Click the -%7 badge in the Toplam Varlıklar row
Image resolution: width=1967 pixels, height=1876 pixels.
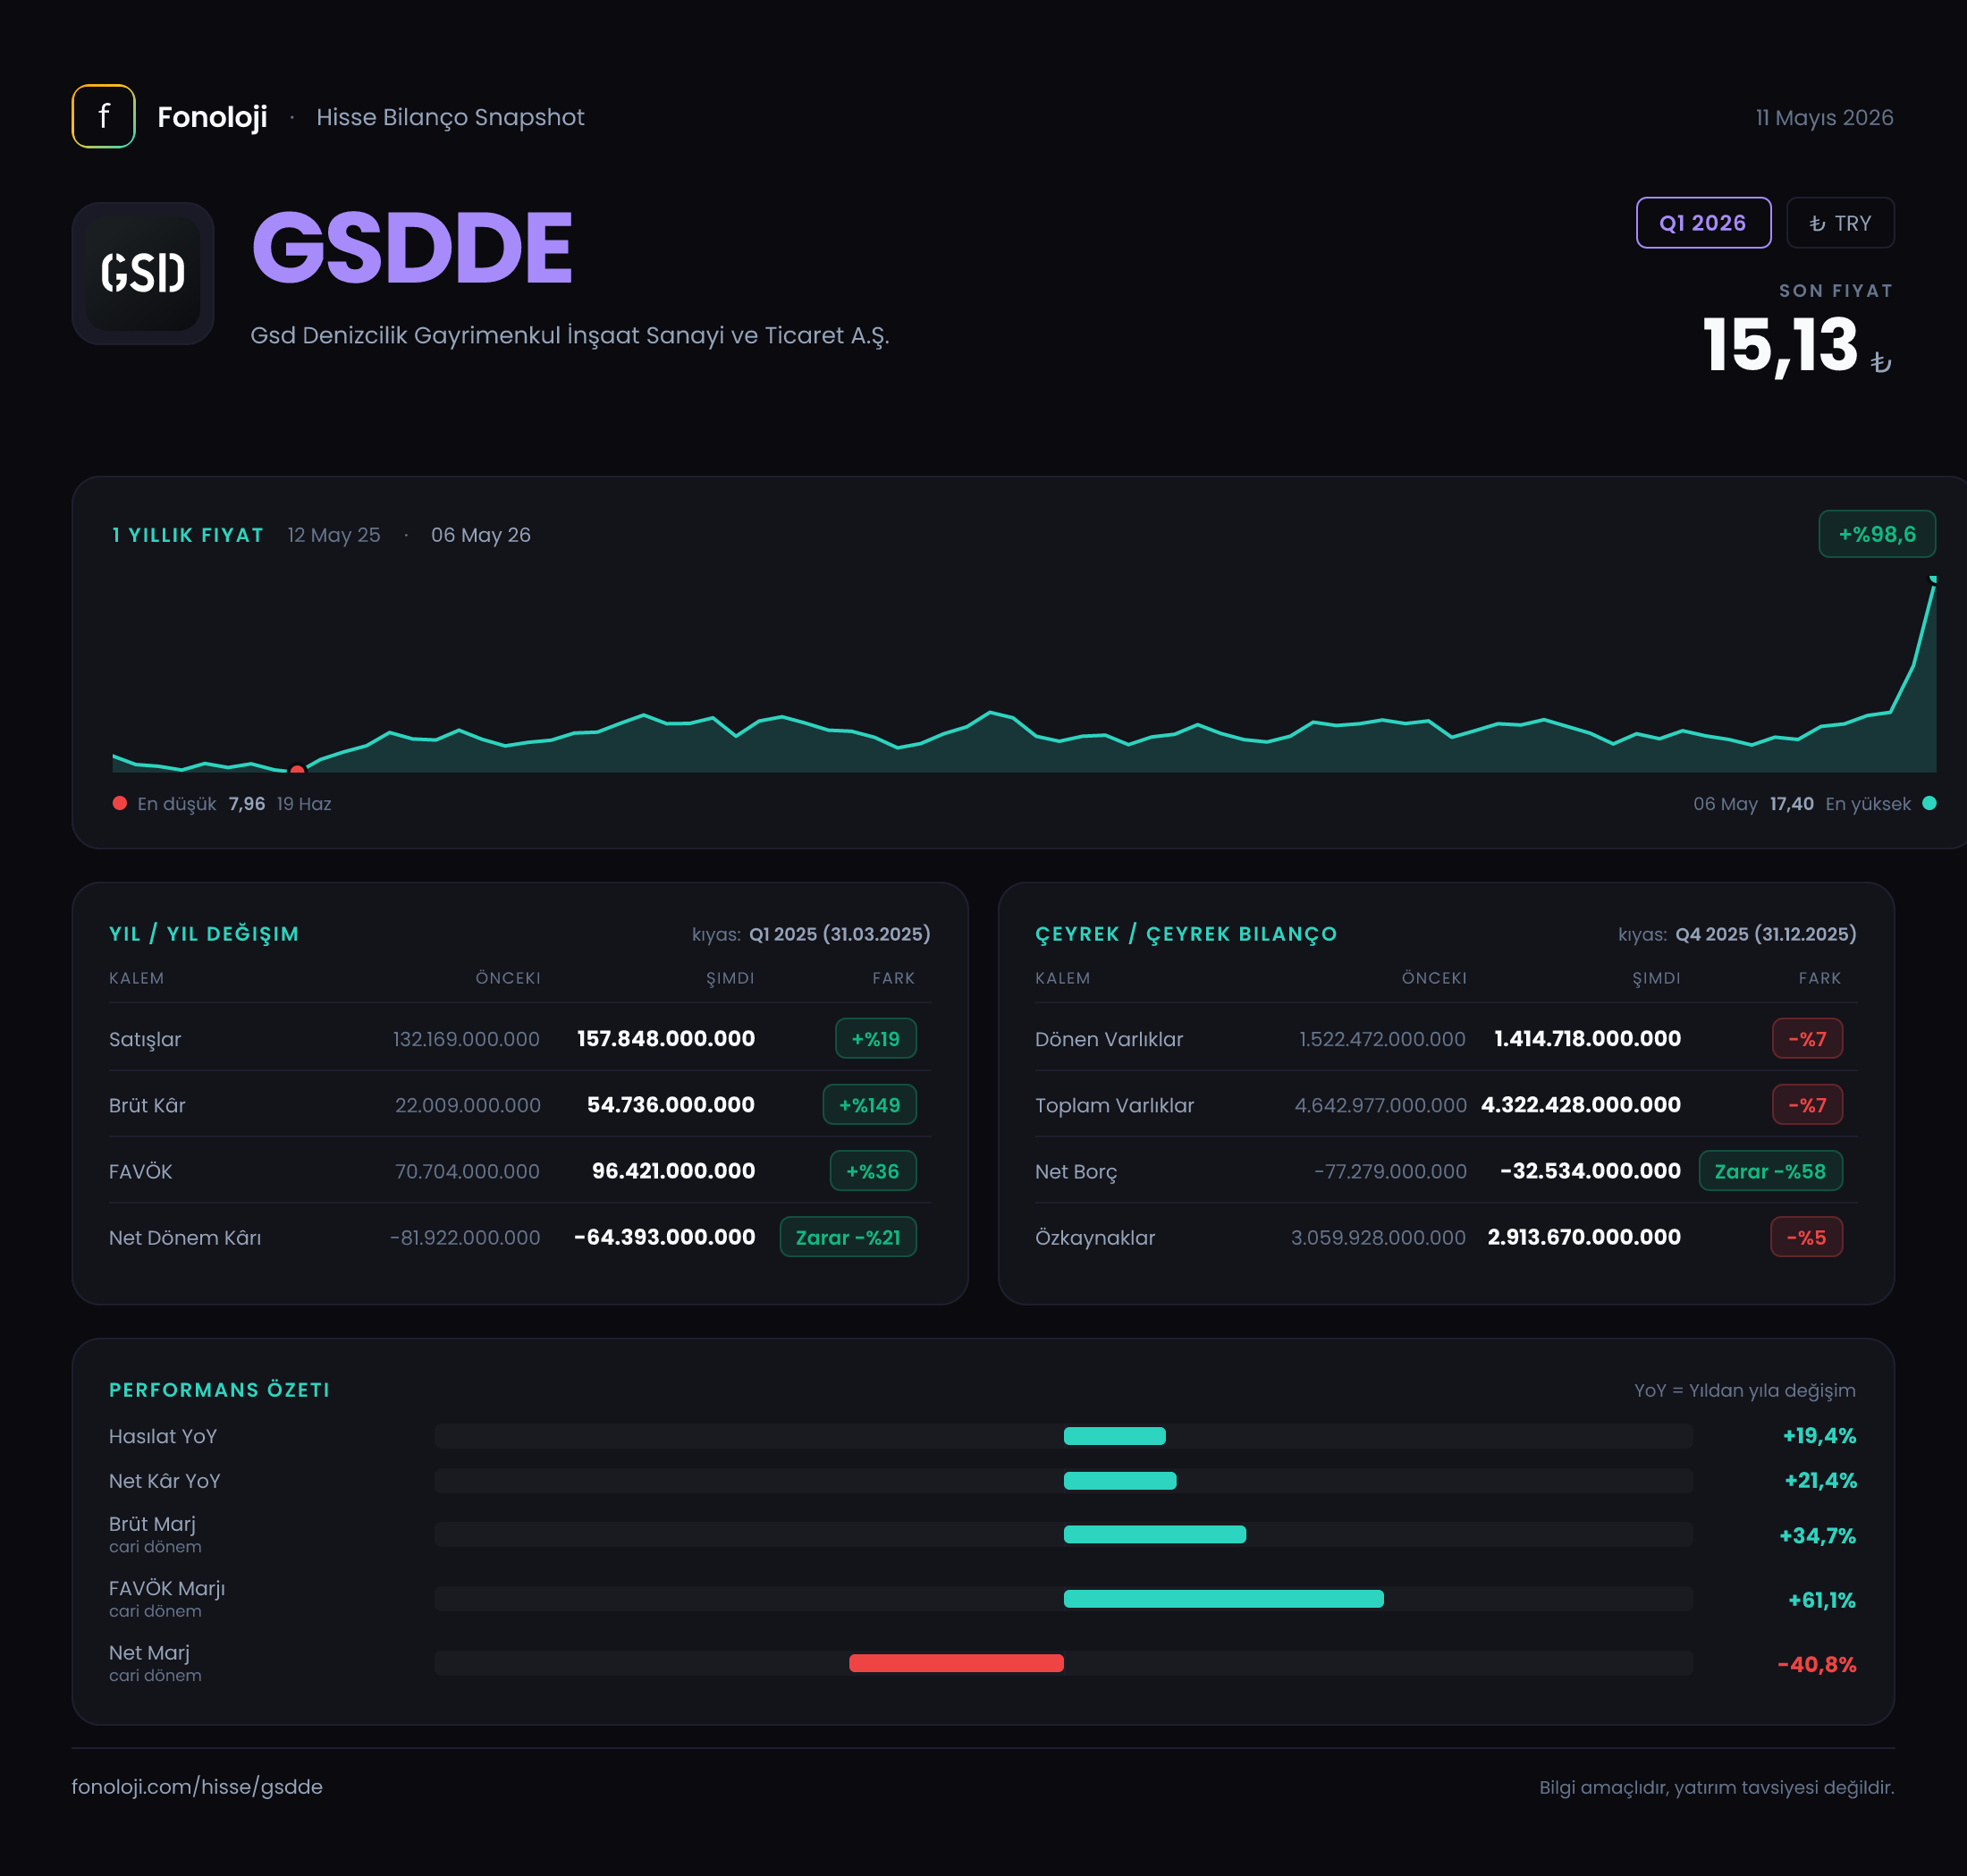tap(1807, 1105)
